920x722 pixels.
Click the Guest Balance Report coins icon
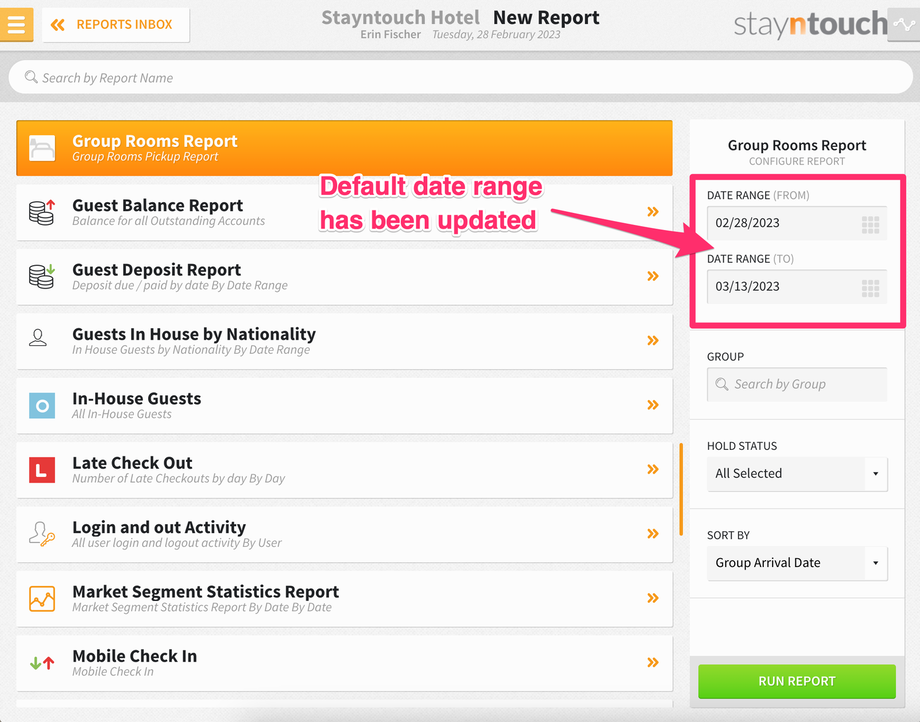[x=42, y=212]
